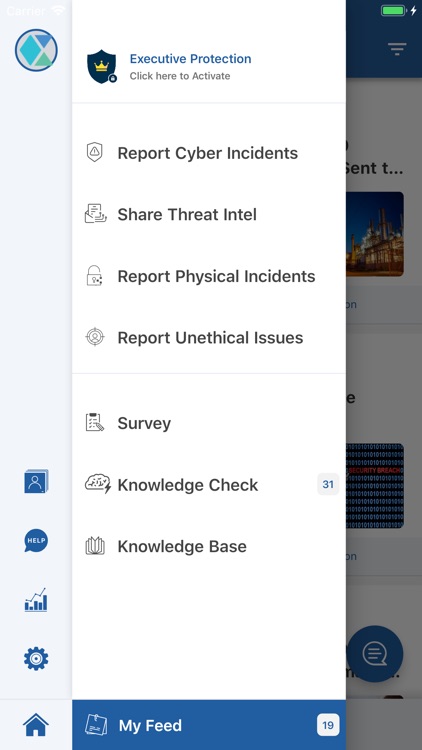
Task: Tap the app logo in the sidebar
Action: pyautogui.click(x=36, y=50)
